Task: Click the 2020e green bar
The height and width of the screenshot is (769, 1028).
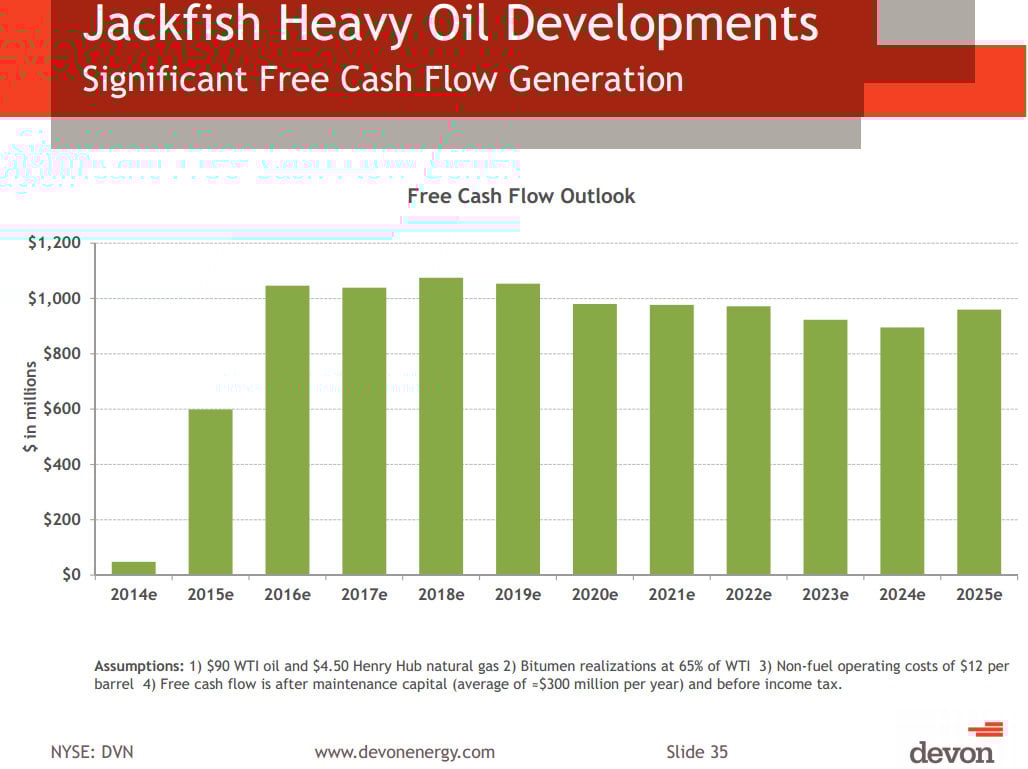Action: tap(594, 439)
